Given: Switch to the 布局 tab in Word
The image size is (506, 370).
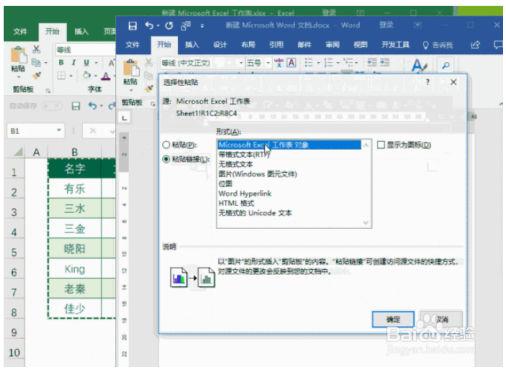Looking at the screenshot, I should tap(248, 45).
